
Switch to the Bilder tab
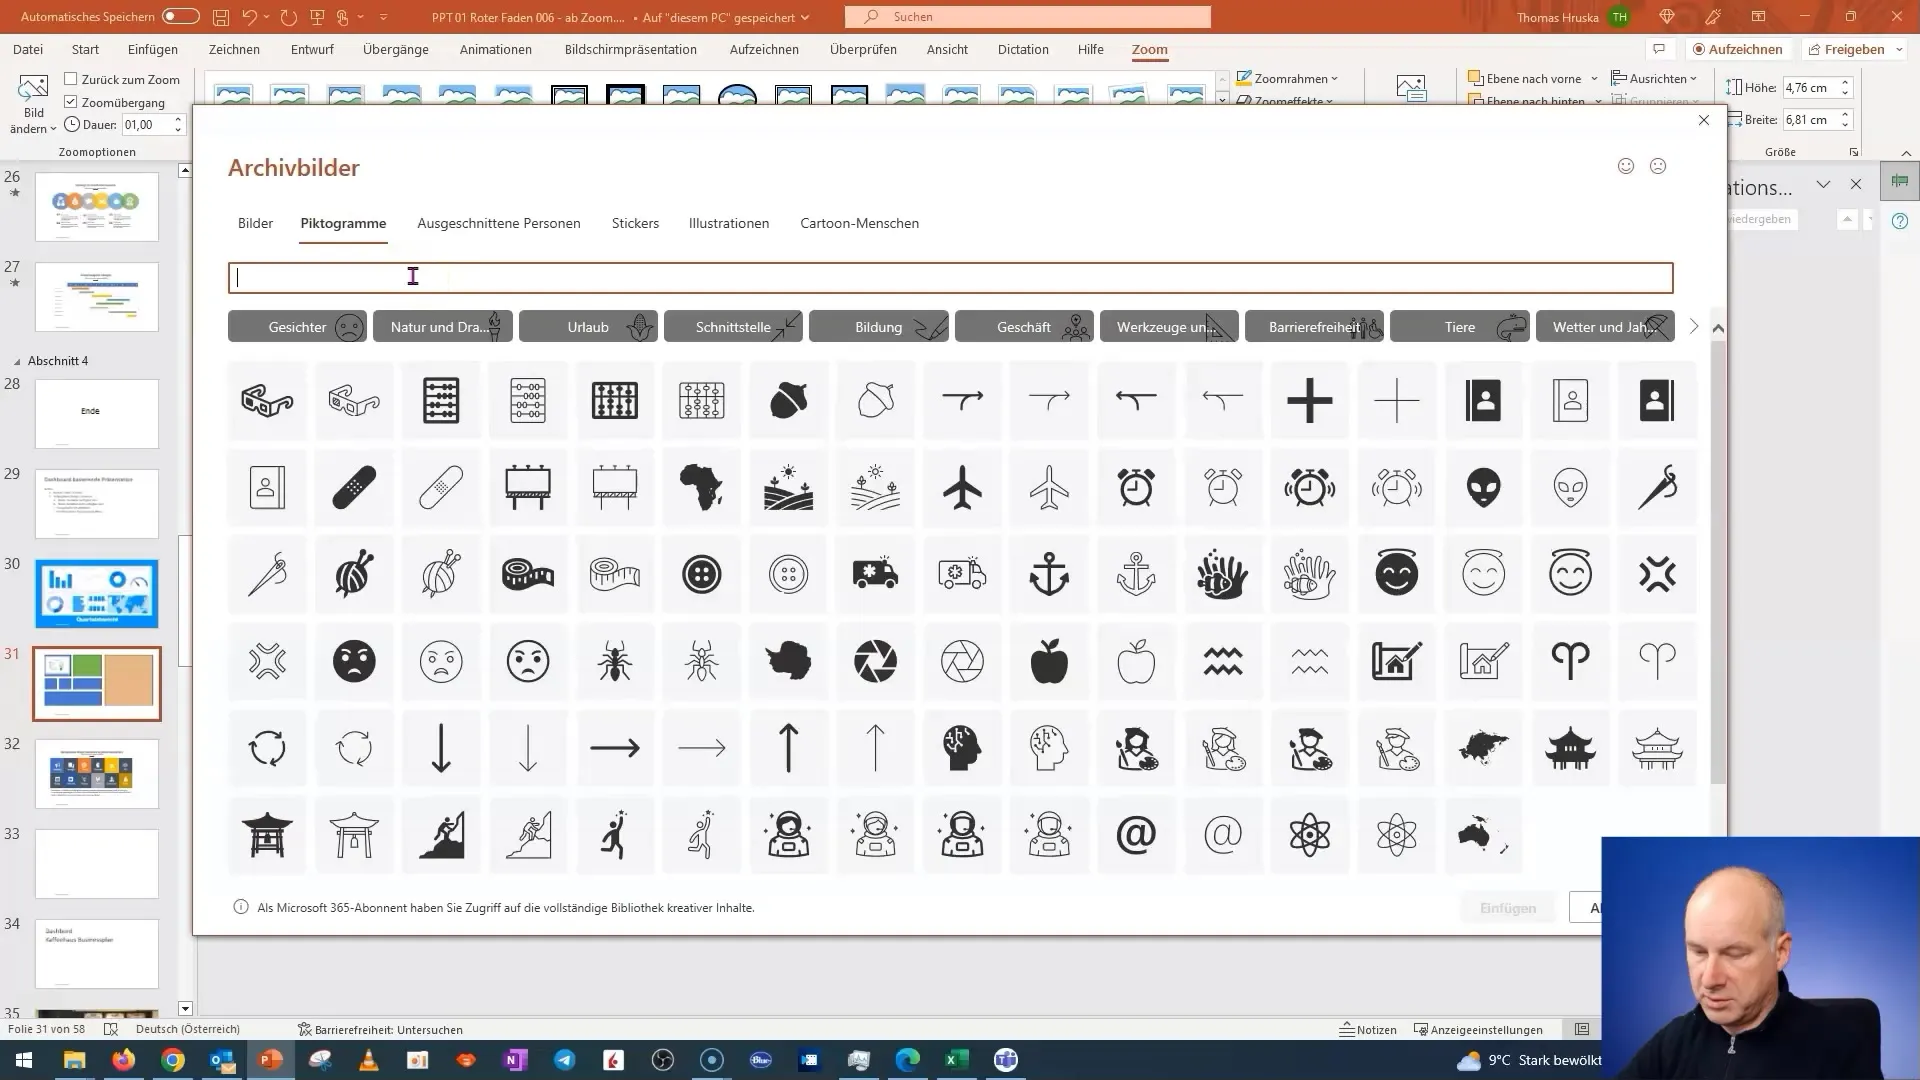255,223
